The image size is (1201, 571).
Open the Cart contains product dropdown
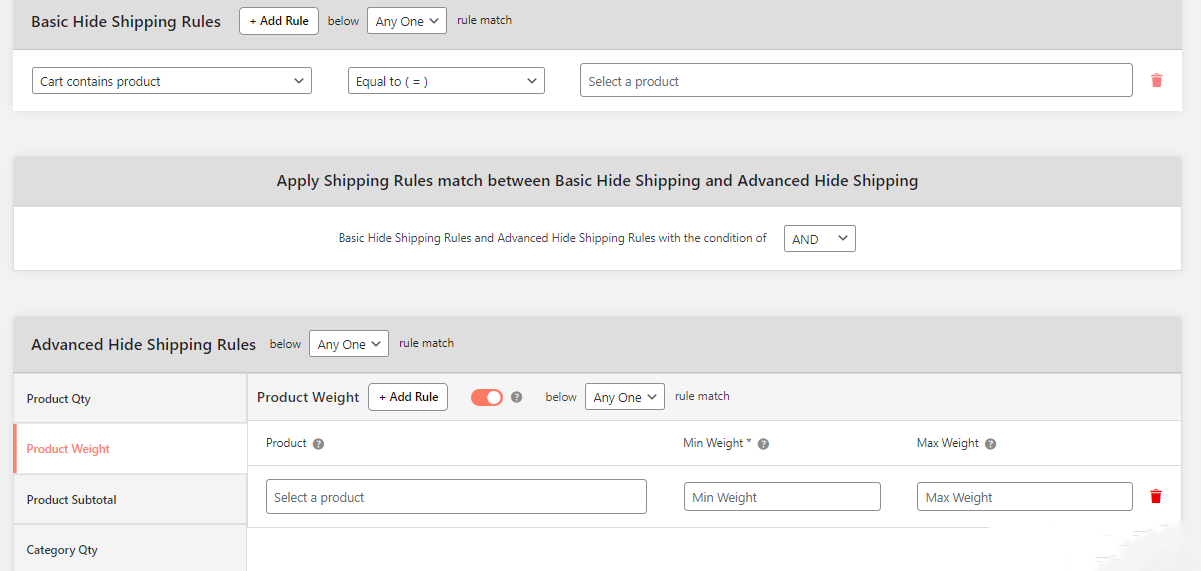[172, 81]
